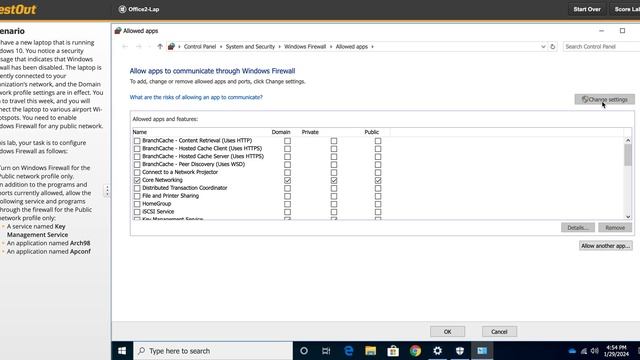Open the Windows Start menu
This screenshot has height=360, width=640.
(x=122, y=351)
